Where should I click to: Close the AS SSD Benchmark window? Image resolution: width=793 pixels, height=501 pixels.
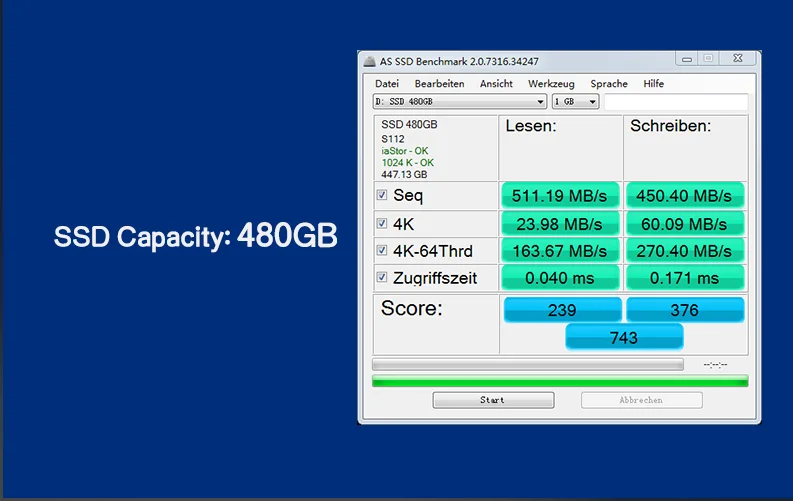pos(738,59)
